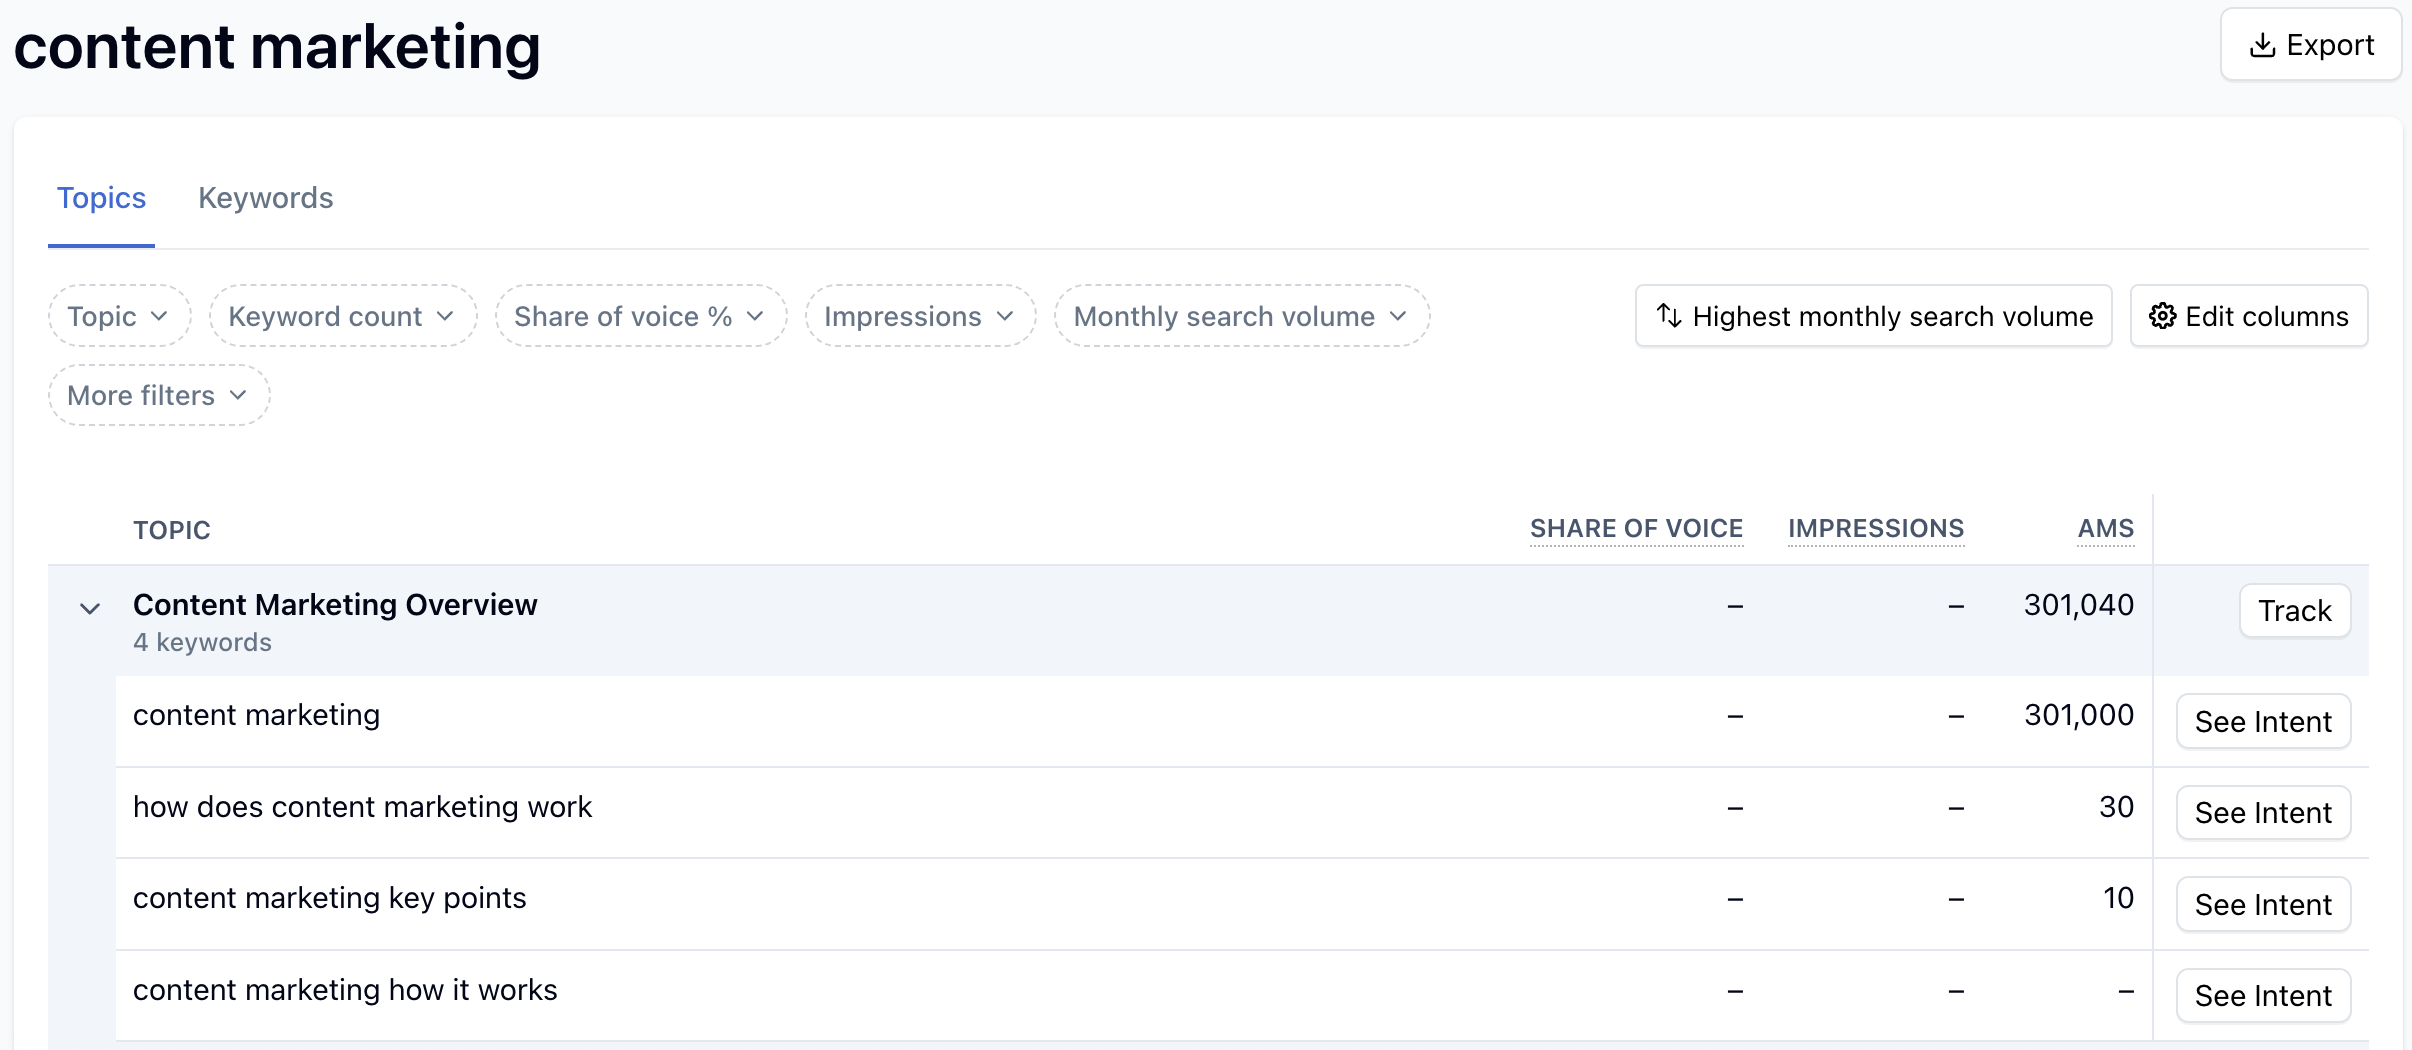See Intent for how does content marketing work
This screenshot has height=1050, width=2412.
tap(2262, 812)
